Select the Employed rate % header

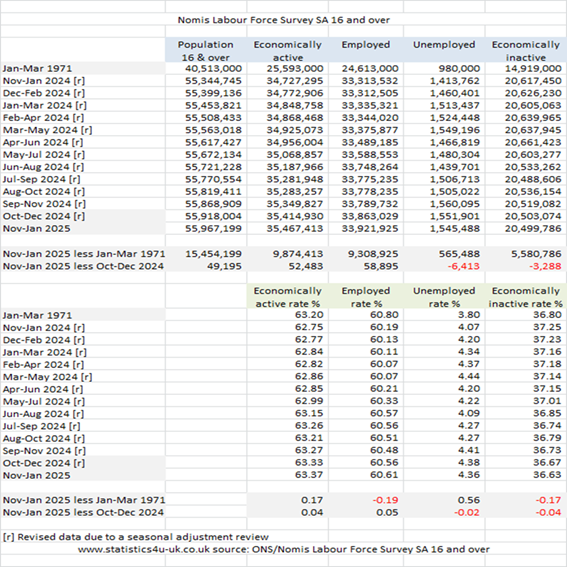(x=366, y=297)
